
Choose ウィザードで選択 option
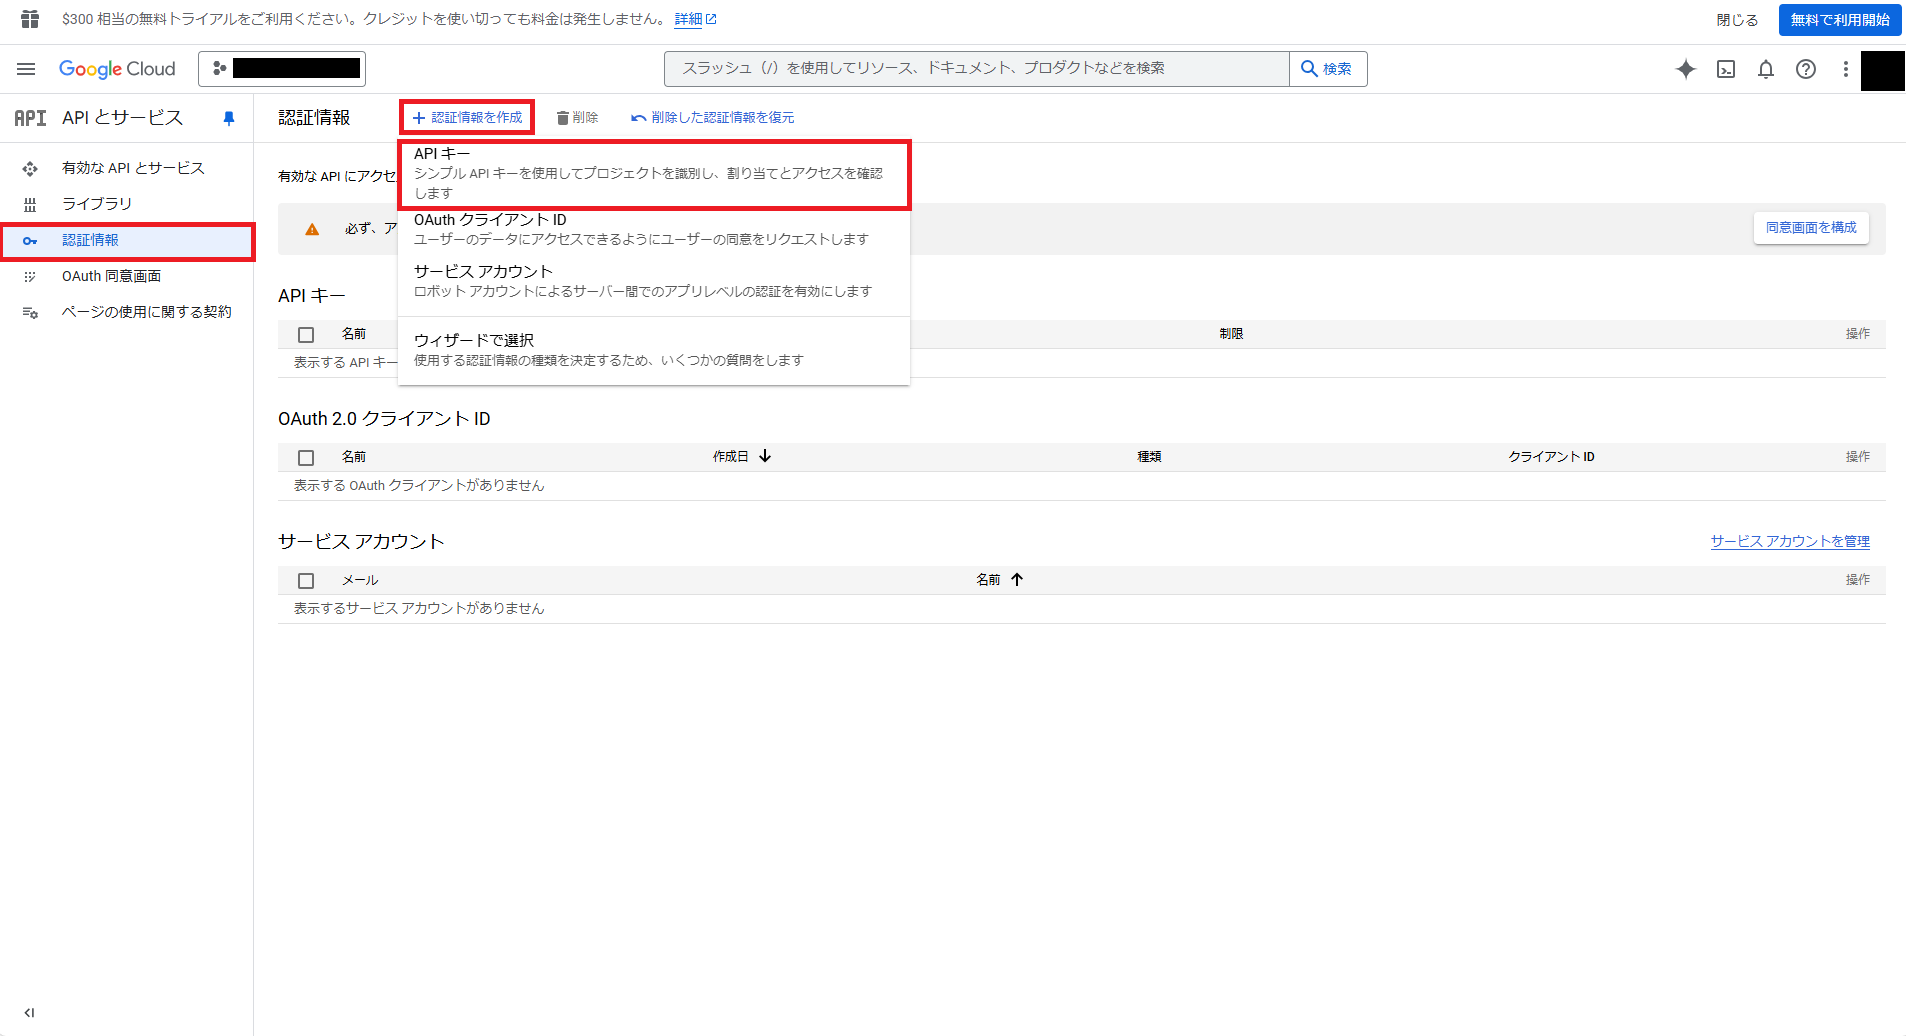coord(654,350)
